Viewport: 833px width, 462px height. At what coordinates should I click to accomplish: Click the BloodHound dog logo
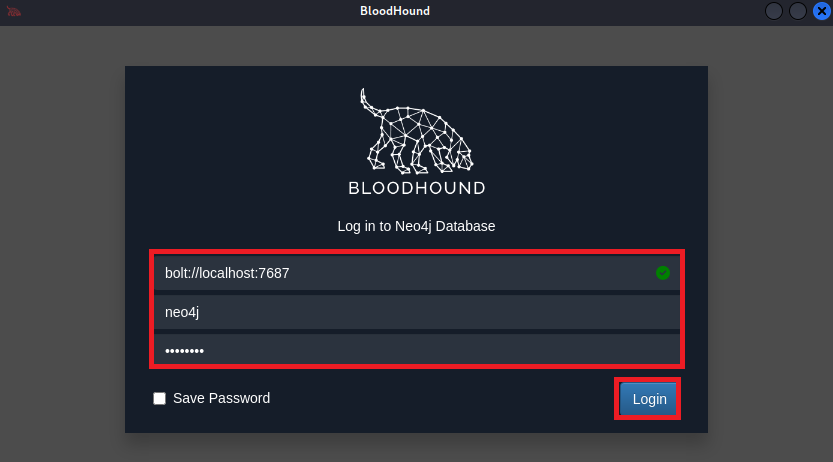coord(415,130)
